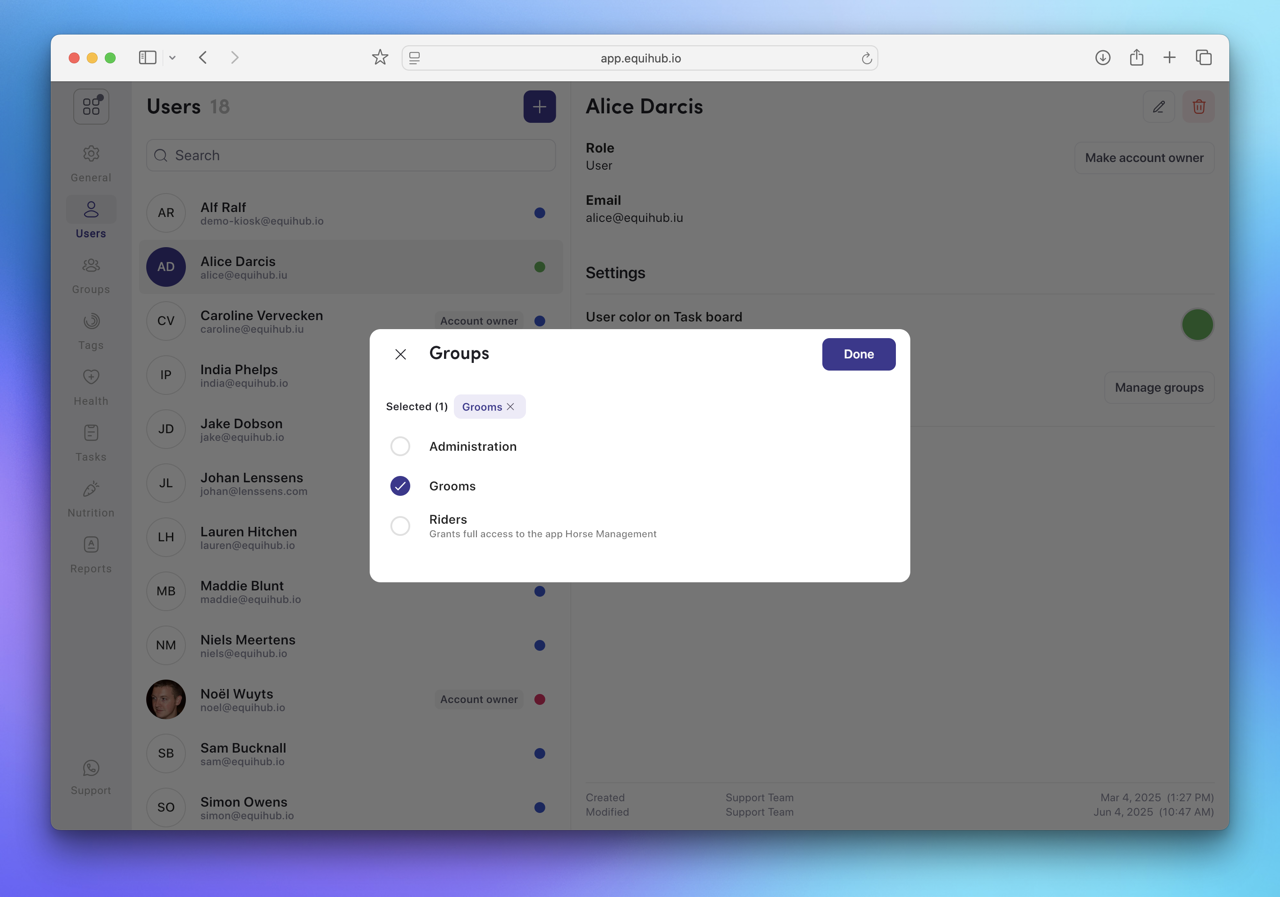Open the apps grid icon in sidebar
The height and width of the screenshot is (897, 1280).
point(91,107)
